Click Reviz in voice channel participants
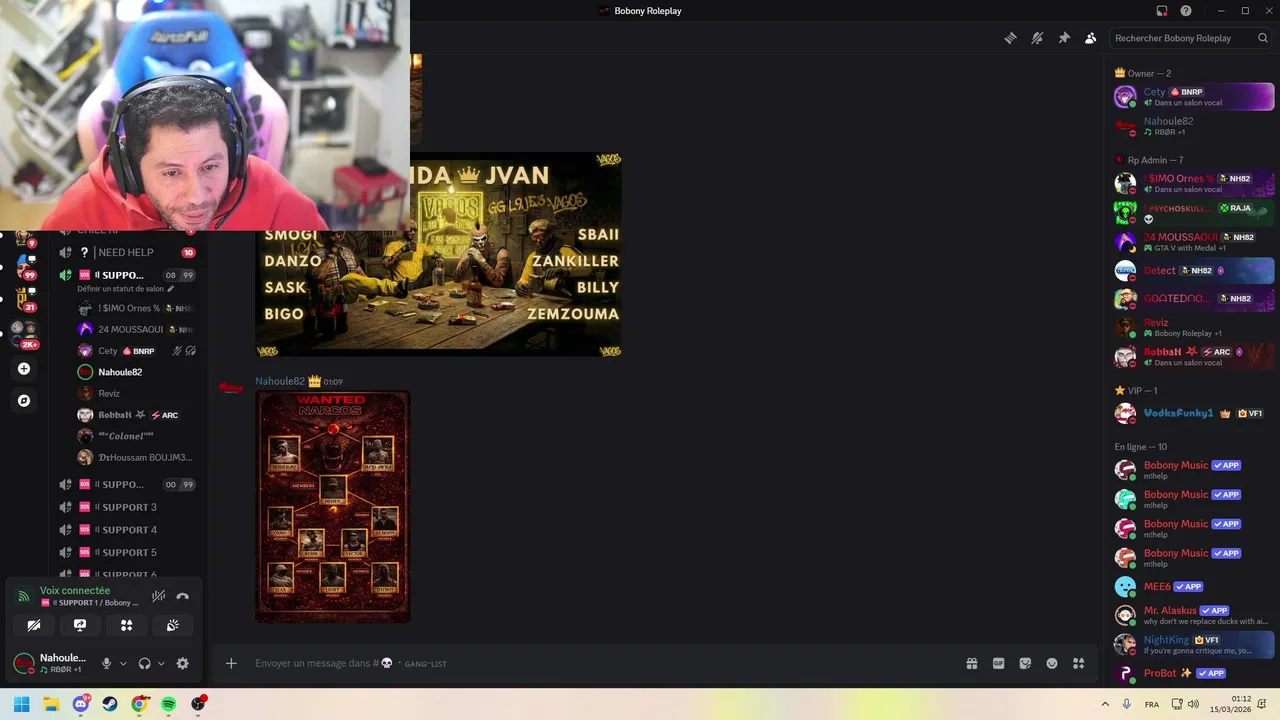Viewport: 1280px width, 720px height. tap(135, 393)
